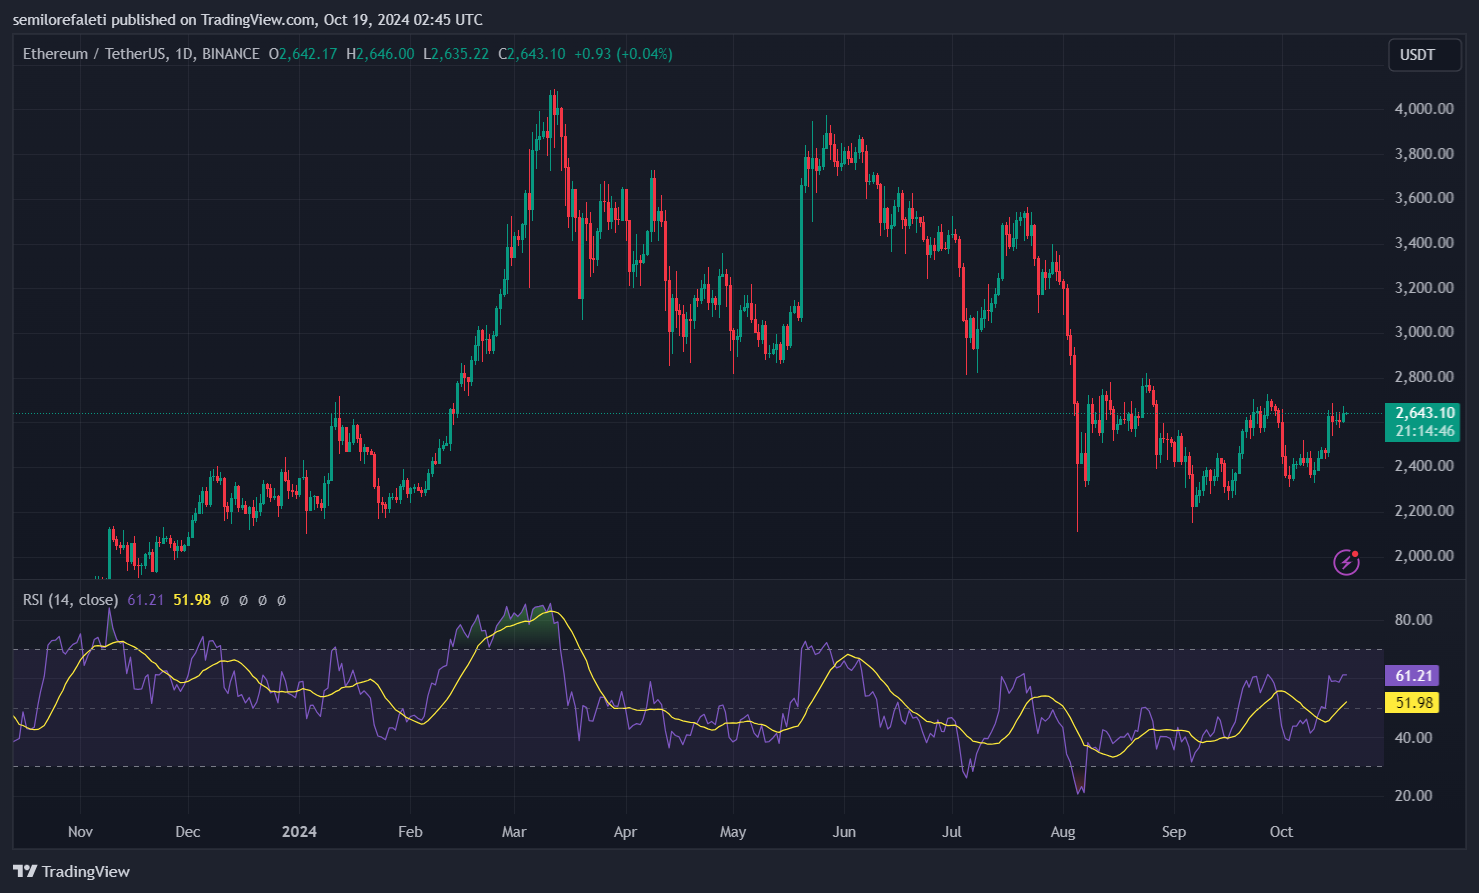This screenshot has width=1479, height=893.
Task: Click the 3,800.00 price axis label
Action: [1424, 154]
